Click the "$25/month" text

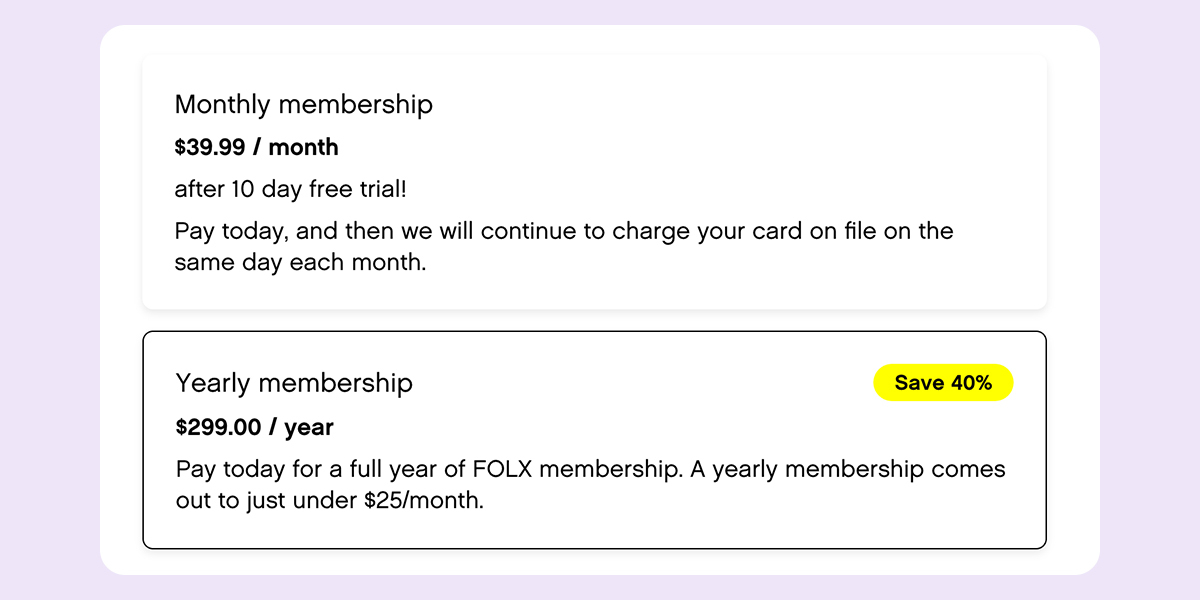tap(423, 500)
